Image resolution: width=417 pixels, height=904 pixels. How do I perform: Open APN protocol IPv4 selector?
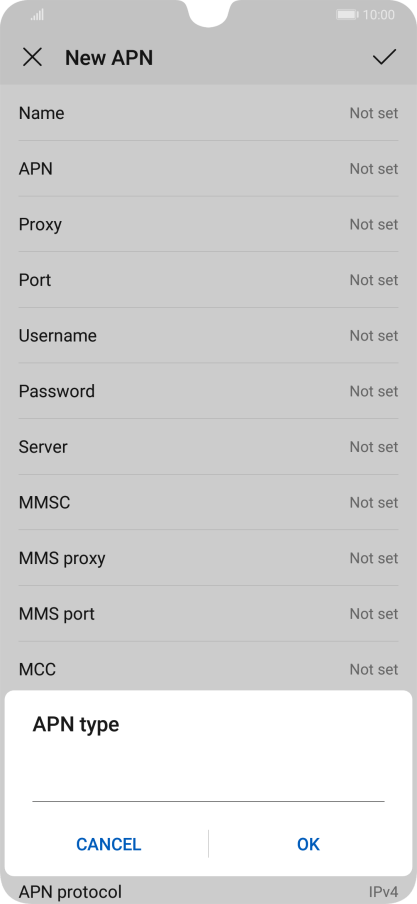(208, 892)
